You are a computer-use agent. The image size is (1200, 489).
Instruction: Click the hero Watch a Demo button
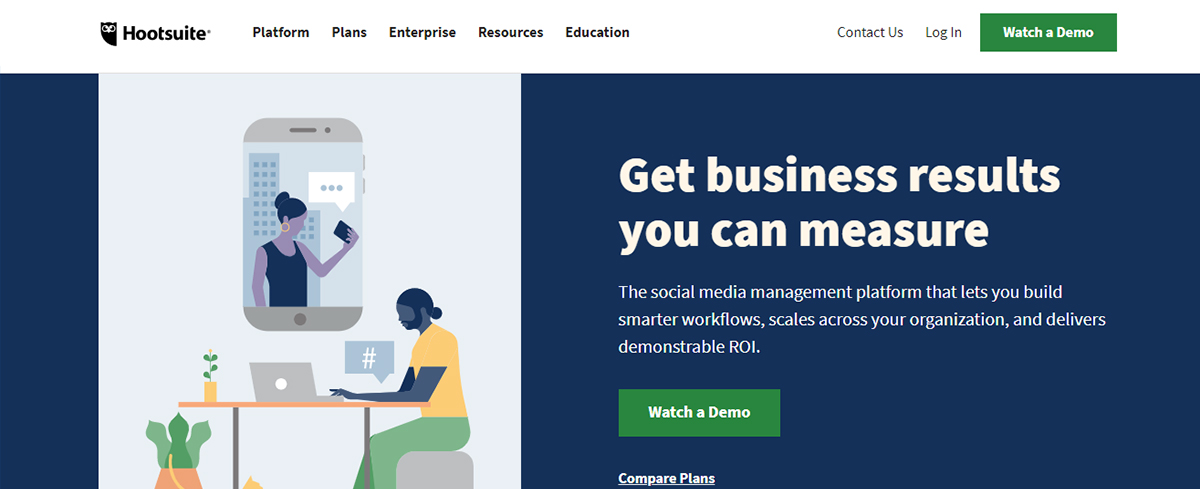pos(699,412)
